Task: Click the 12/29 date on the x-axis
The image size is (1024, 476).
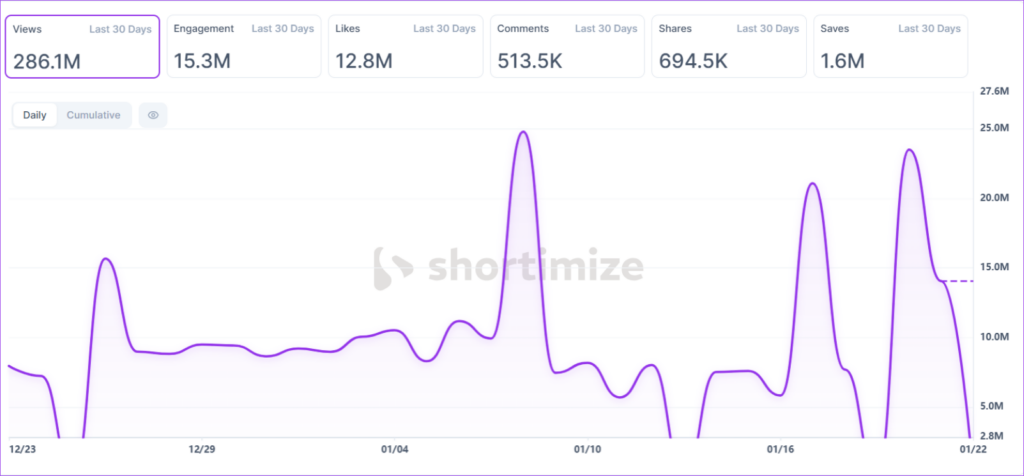Action: pyautogui.click(x=202, y=449)
